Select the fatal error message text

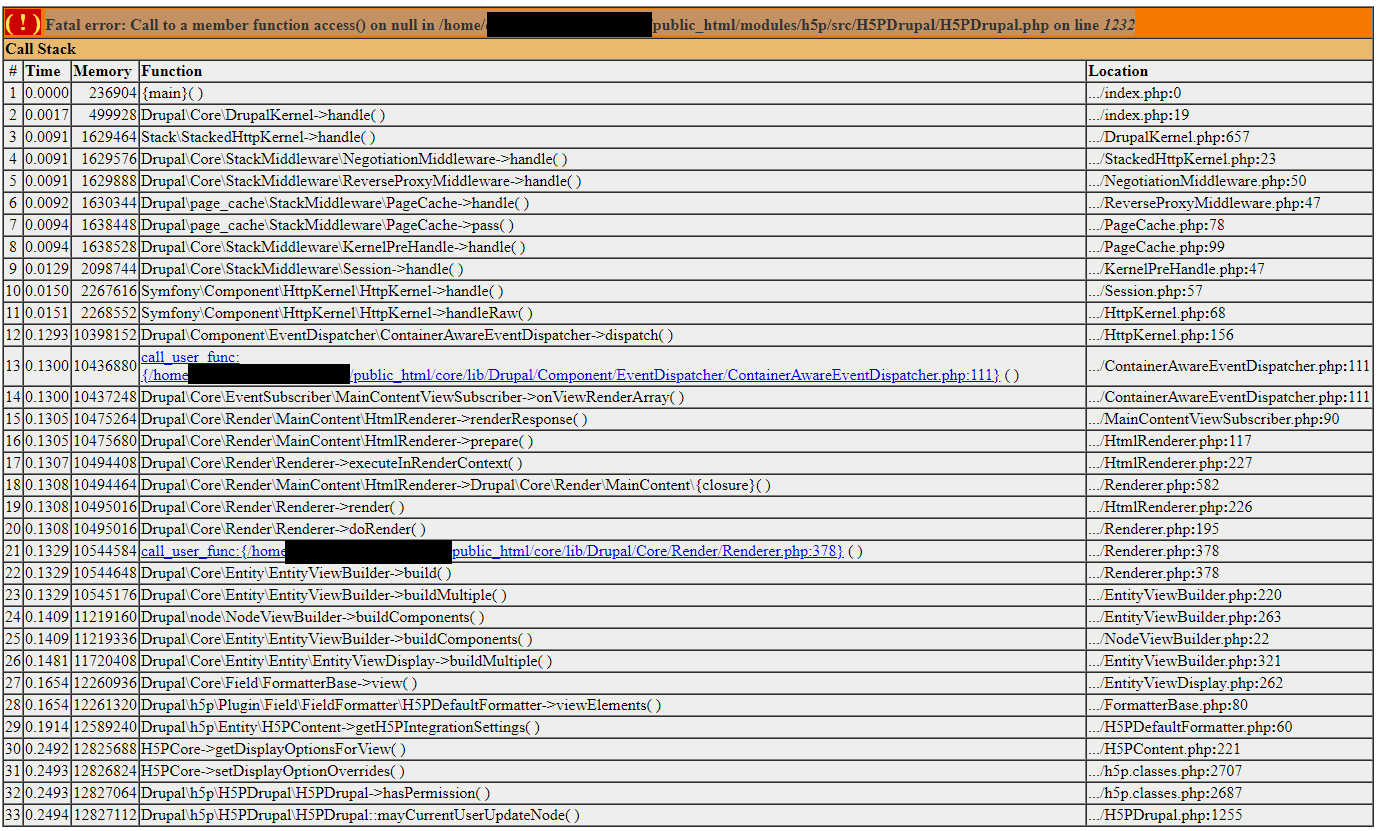(x=590, y=25)
